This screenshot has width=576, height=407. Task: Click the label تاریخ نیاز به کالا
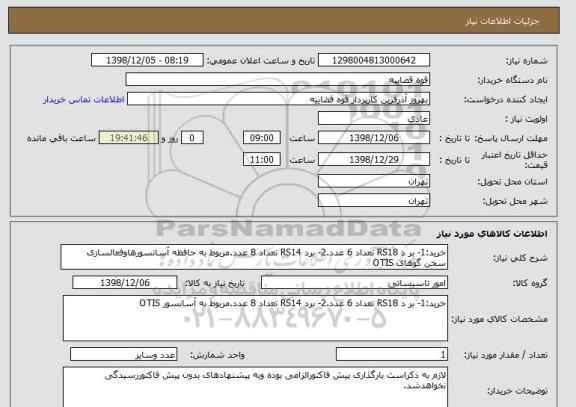tap(214, 283)
